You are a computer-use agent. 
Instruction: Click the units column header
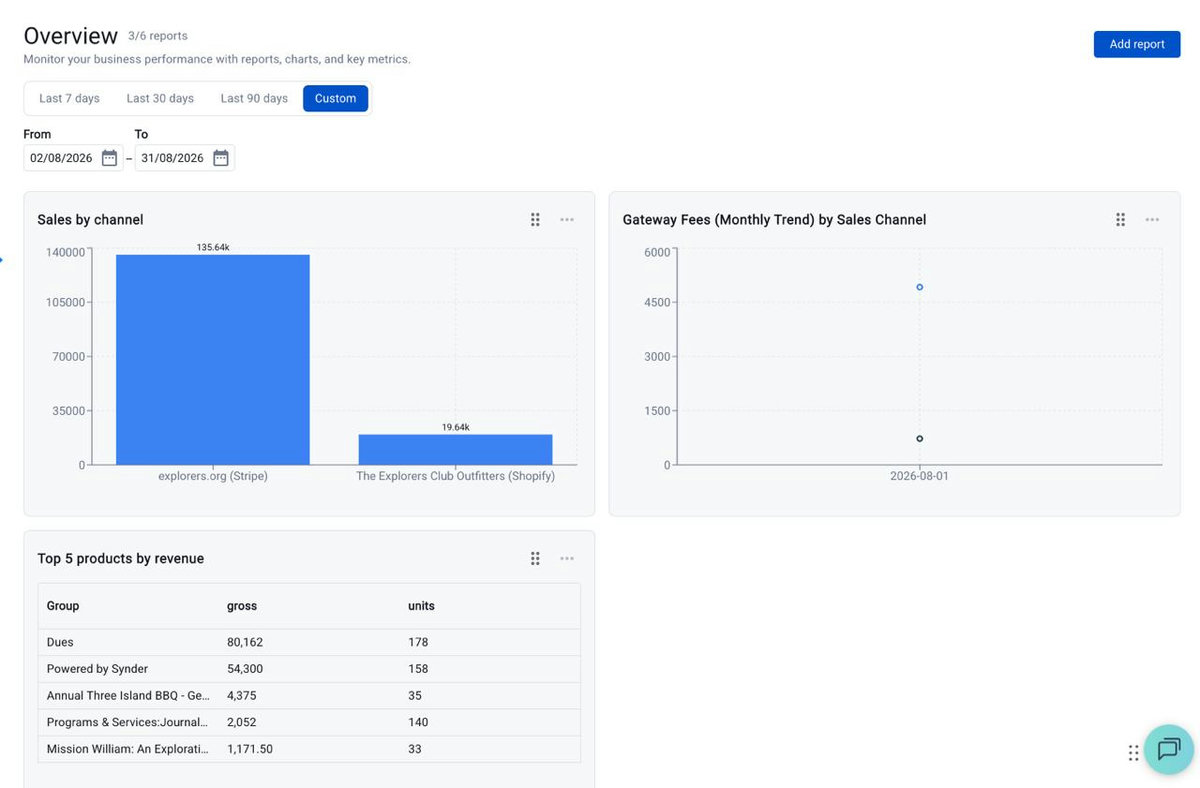coord(421,606)
